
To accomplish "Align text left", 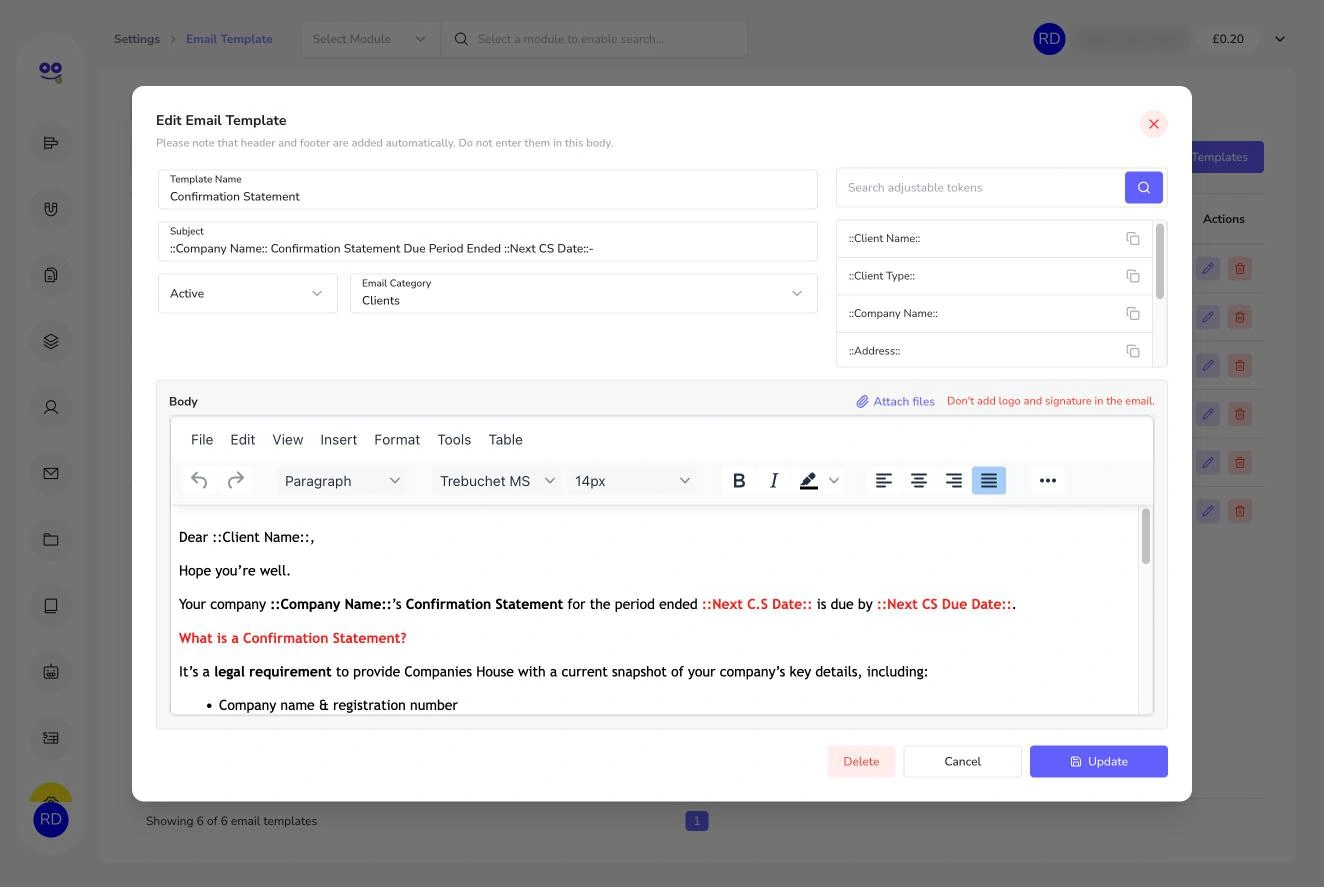I will coord(884,481).
